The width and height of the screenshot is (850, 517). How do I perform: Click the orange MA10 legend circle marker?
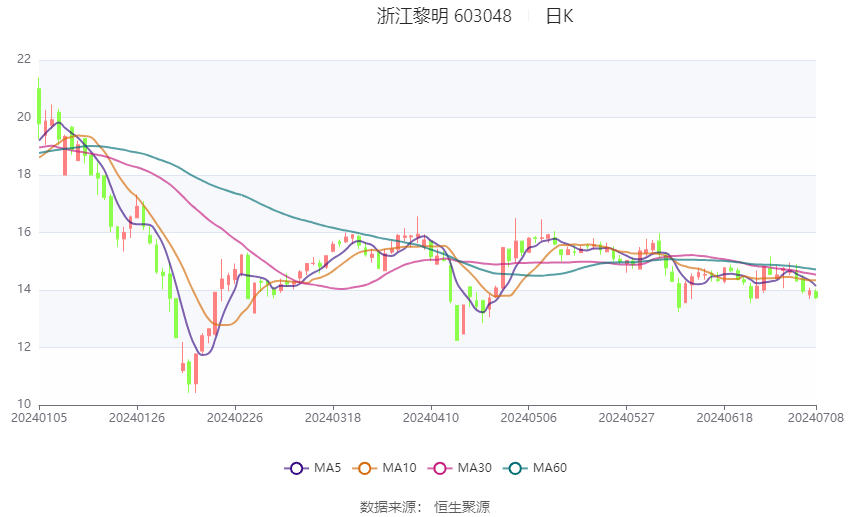tap(365, 468)
